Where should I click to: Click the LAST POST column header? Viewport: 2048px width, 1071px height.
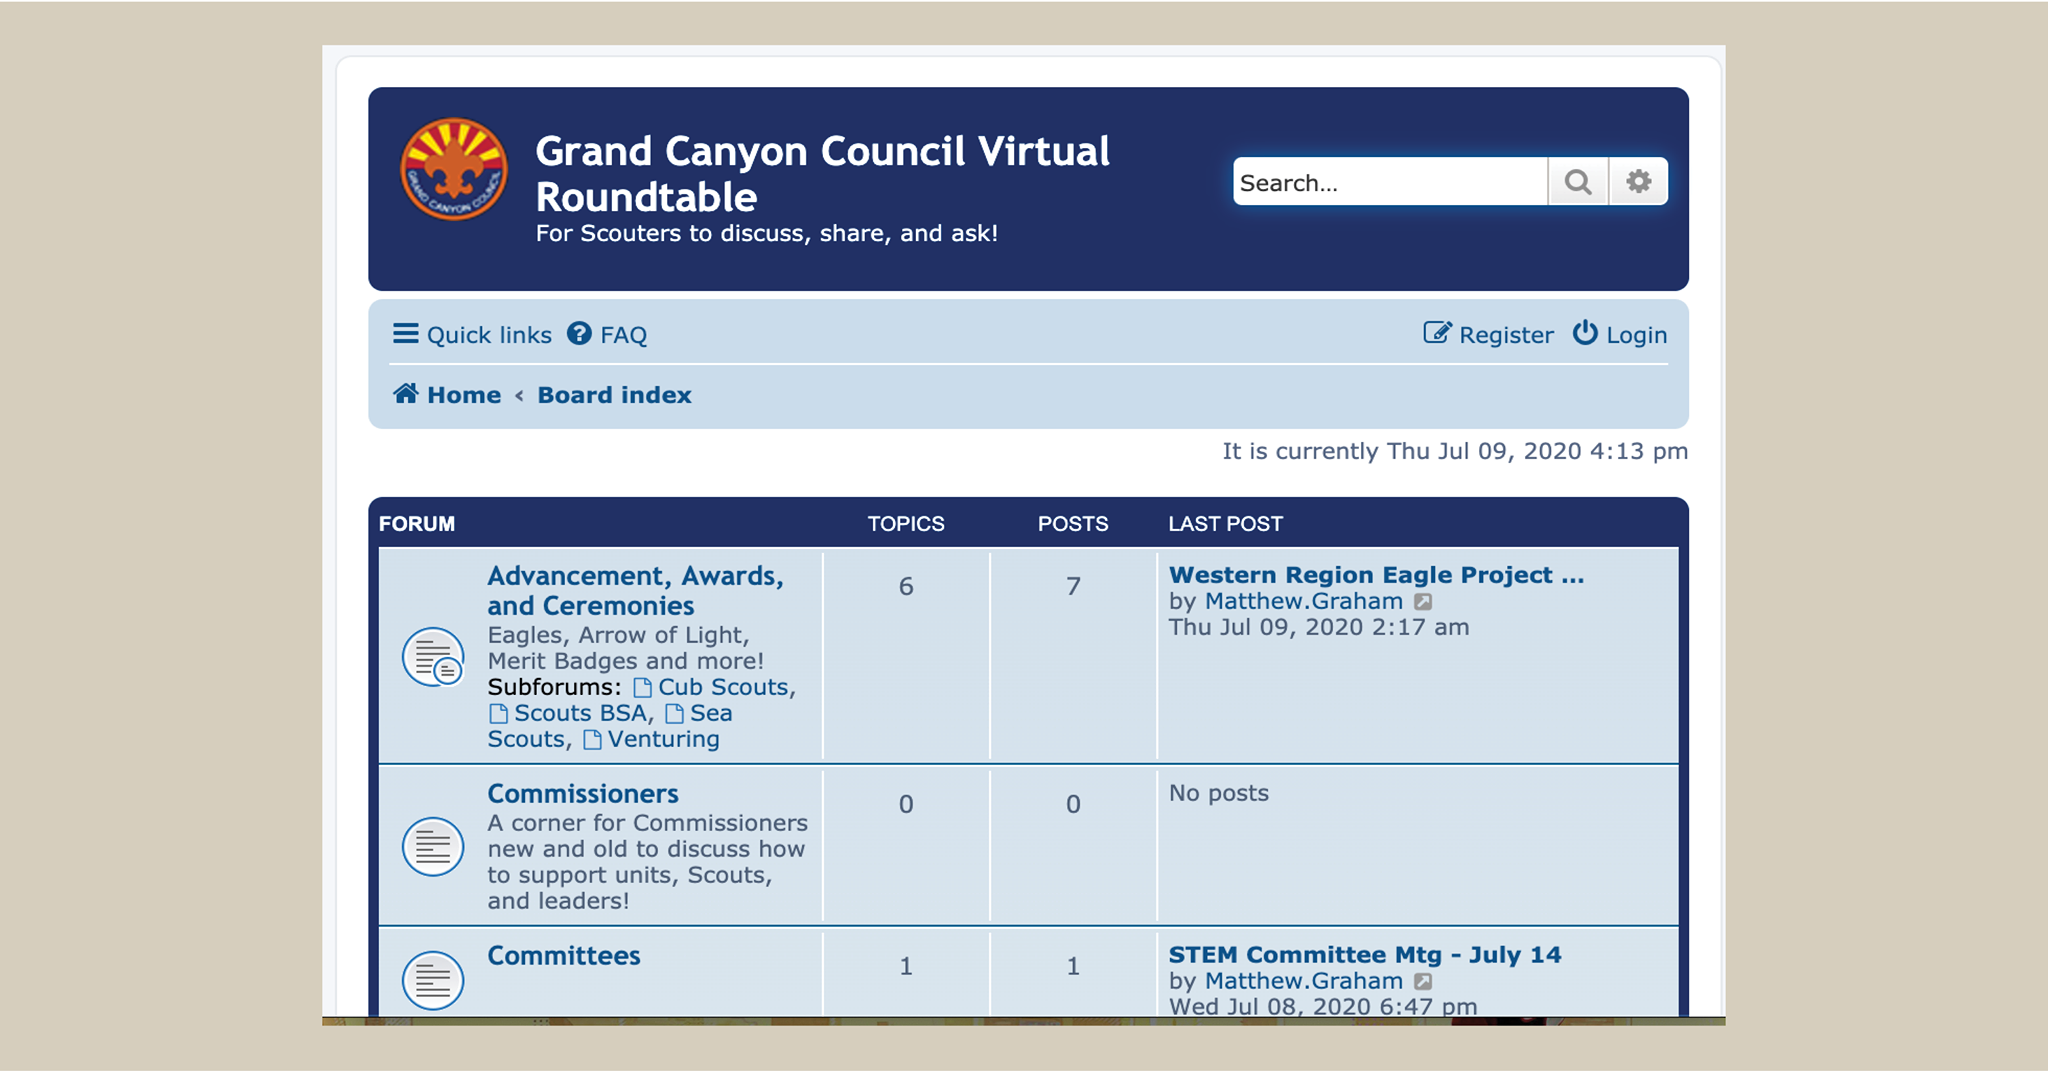(x=1226, y=524)
